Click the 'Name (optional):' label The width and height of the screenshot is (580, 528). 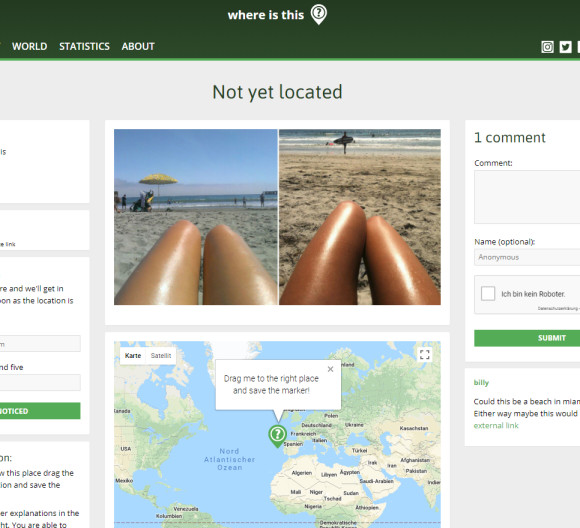[505, 242]
